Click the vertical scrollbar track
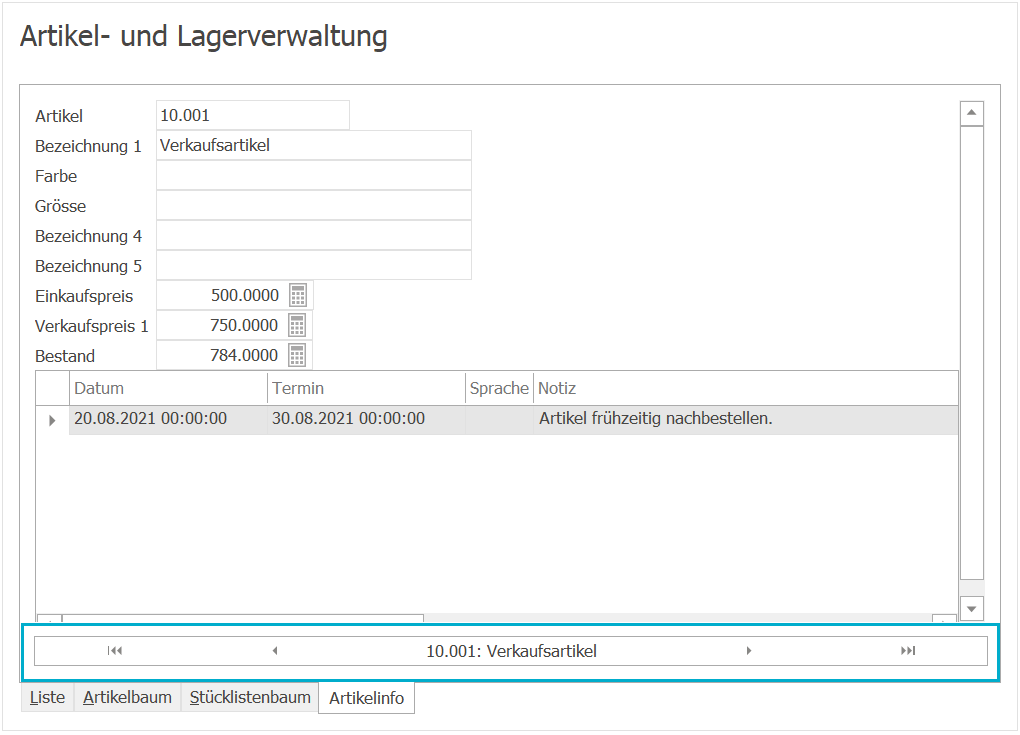 click(x=971, y=587)
